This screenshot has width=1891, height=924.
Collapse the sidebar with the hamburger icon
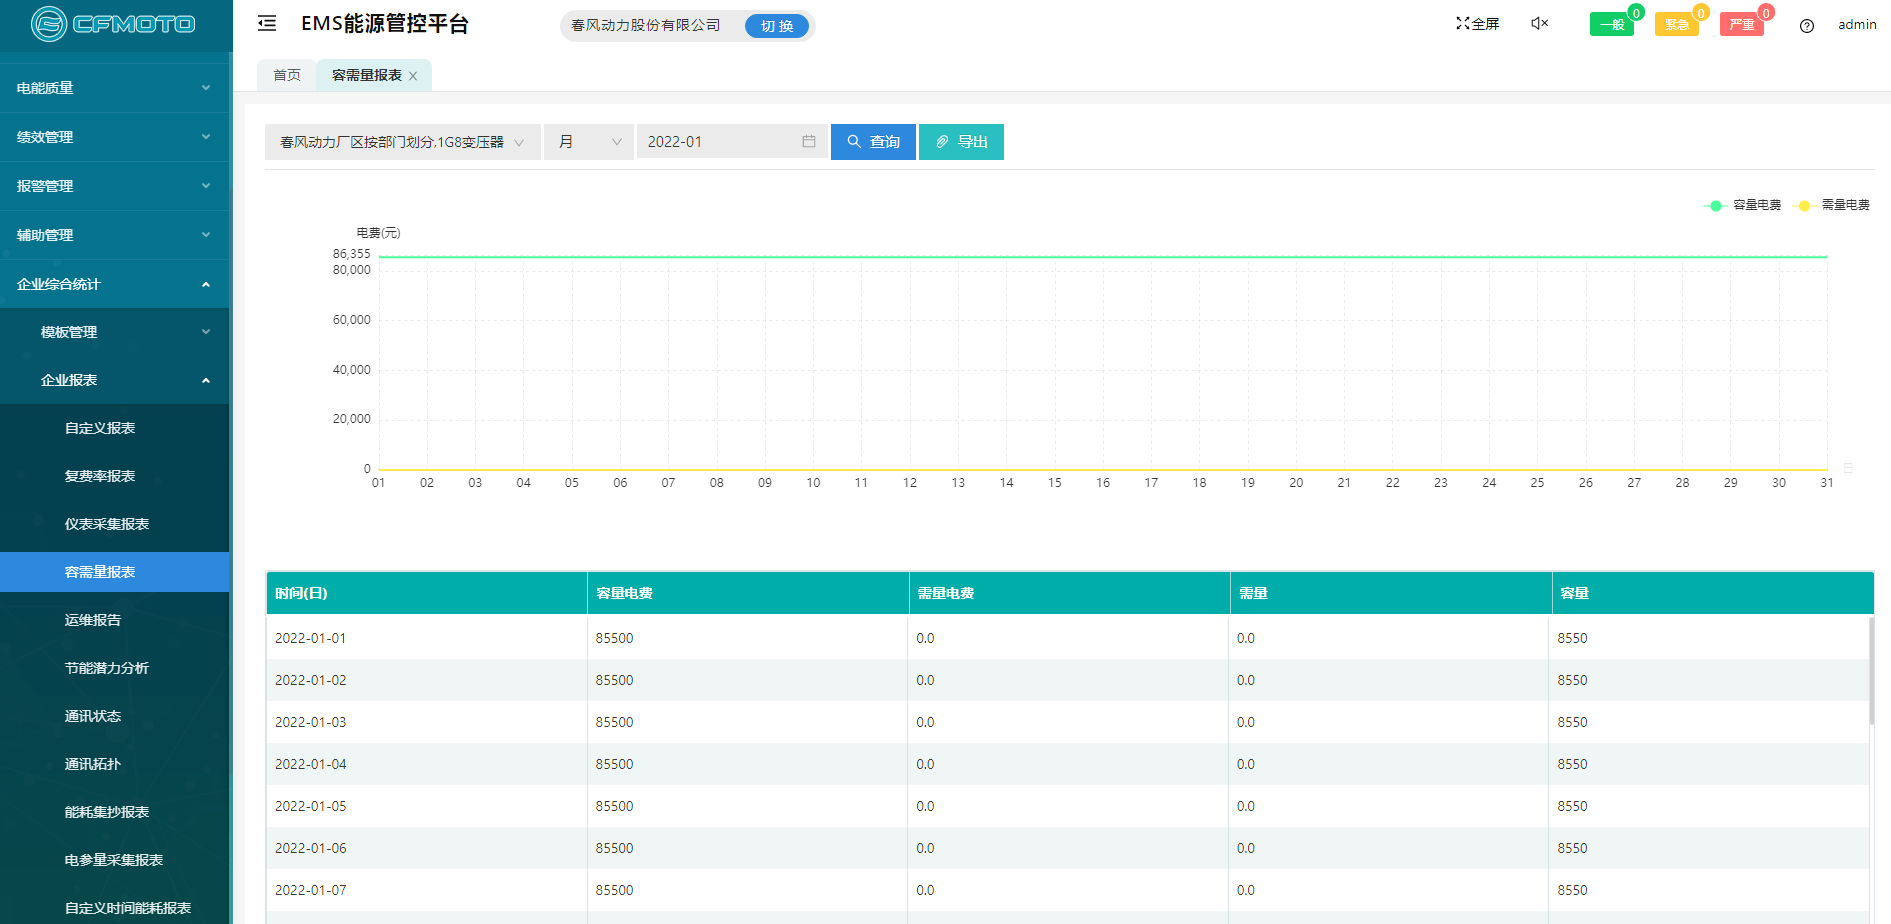point(267,23)
